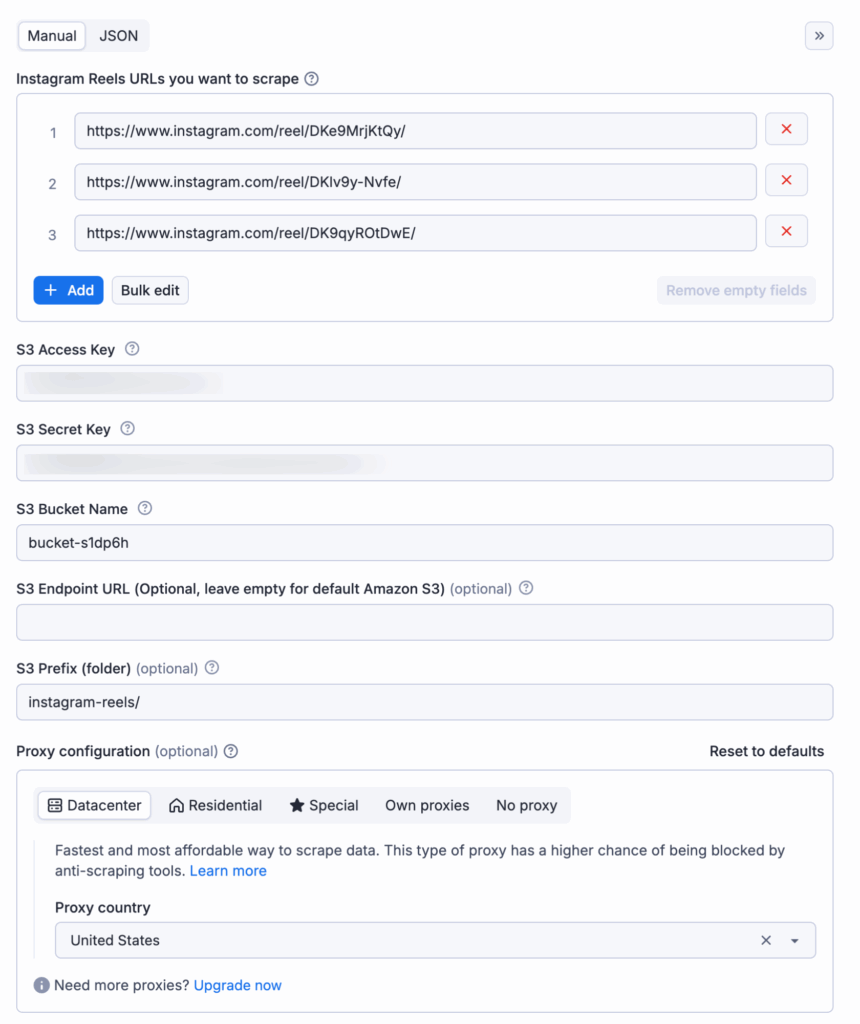This screenshot has width=860, height=1024.
Task: Select the Special proxy option
Action: click(324, 805)
